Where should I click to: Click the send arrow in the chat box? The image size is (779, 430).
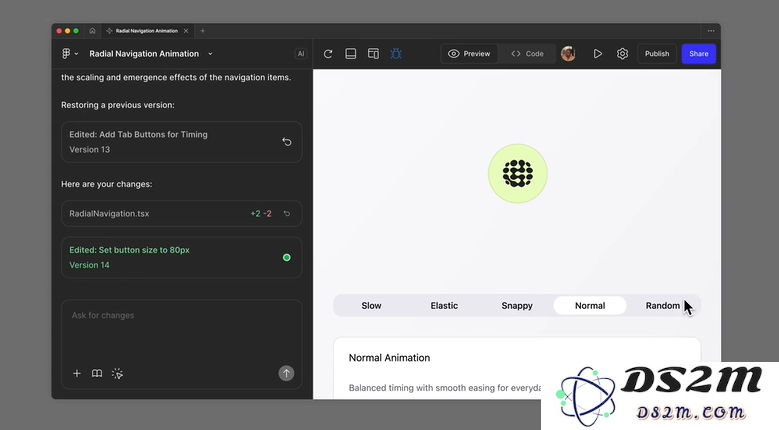(x=286, y=373)
